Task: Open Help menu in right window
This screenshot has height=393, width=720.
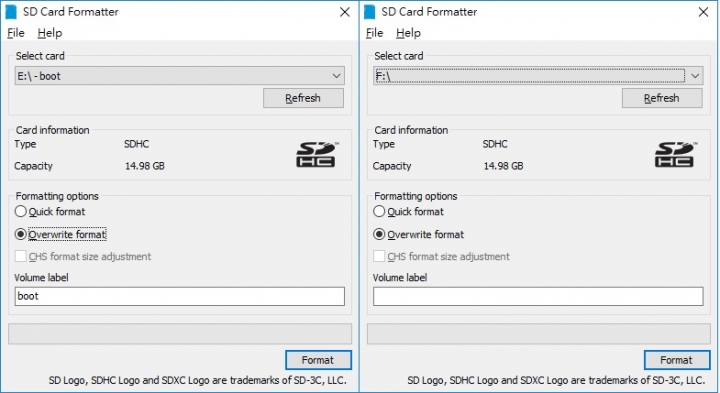Action: pos(408,33)
